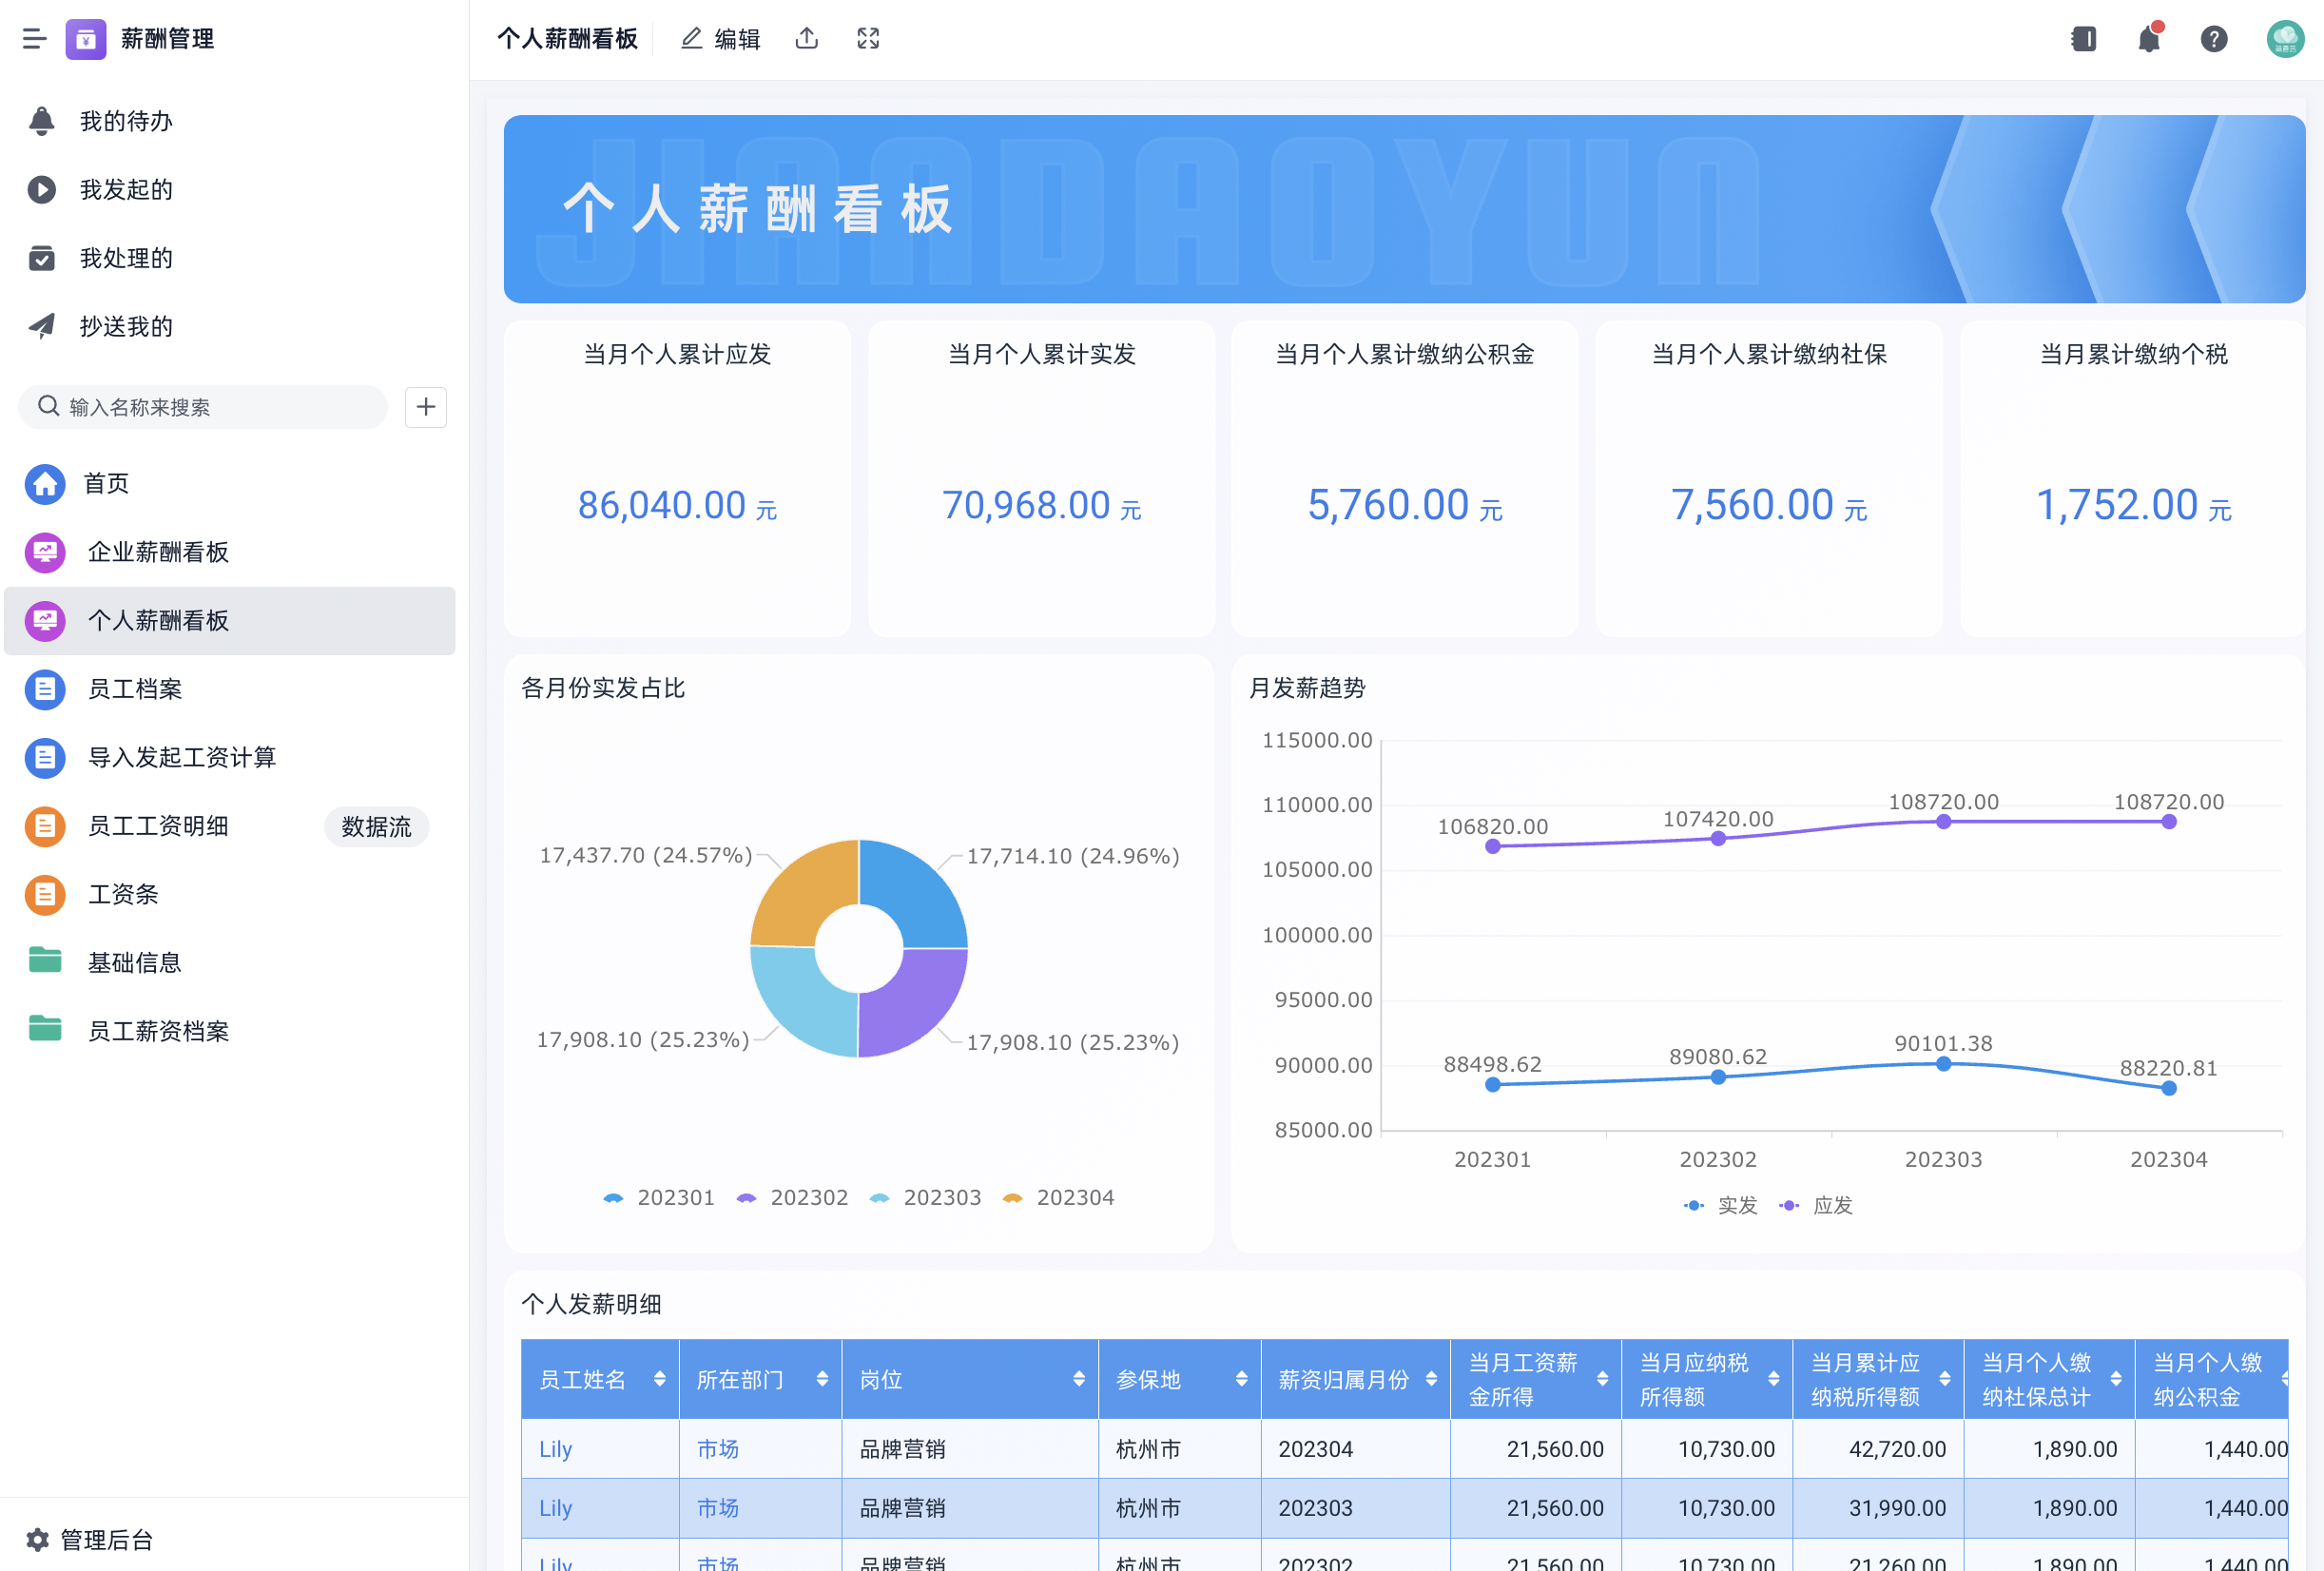Open 企业薪酬看板 in the sidebar
Screen dimensions: 2324x1571
pyautogui.click(x=158, y=552)
